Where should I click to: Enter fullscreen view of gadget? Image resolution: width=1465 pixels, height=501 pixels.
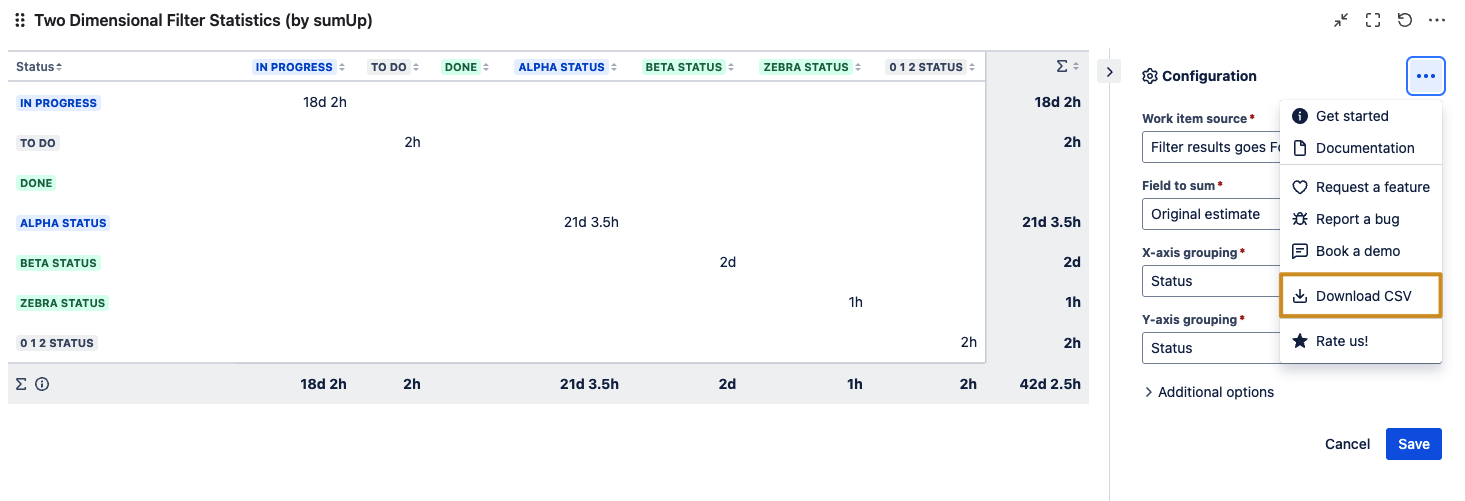coord(1373,20)
